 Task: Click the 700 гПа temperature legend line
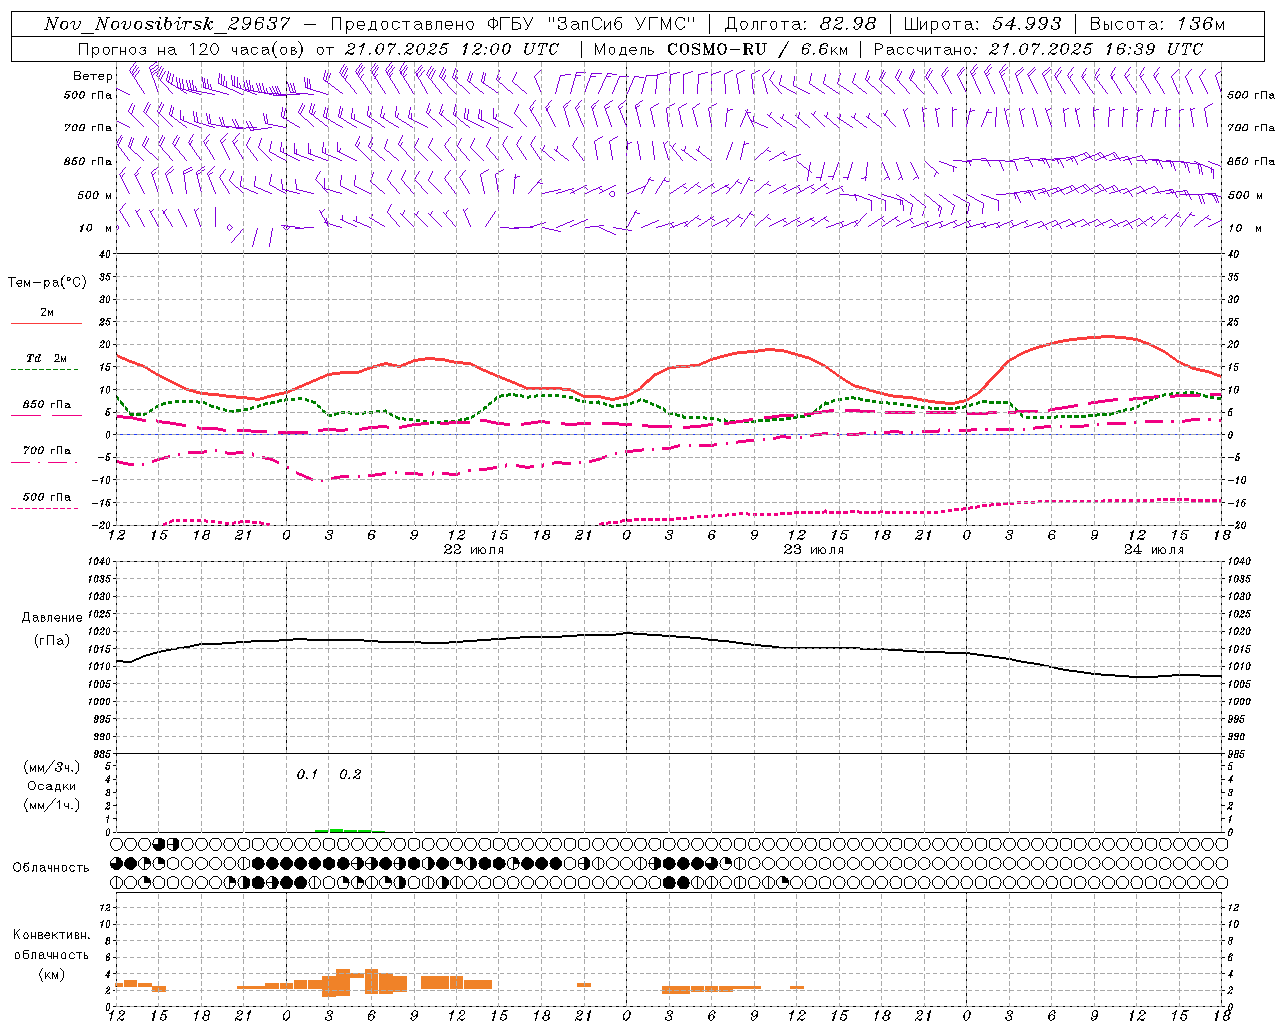46,462
